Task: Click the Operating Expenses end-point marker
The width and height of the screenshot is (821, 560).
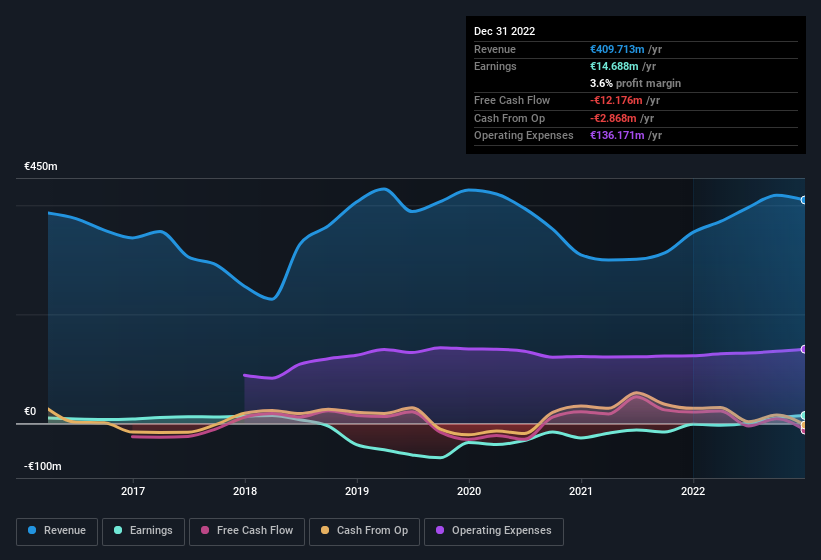Action: point(804,349)
